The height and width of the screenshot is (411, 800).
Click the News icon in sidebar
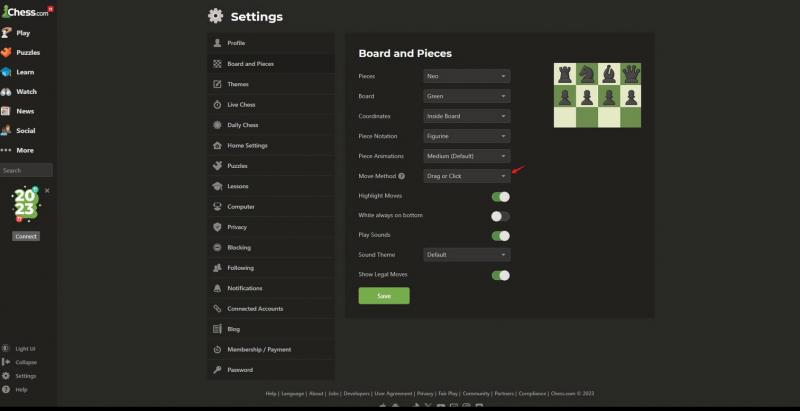(7, 111)
